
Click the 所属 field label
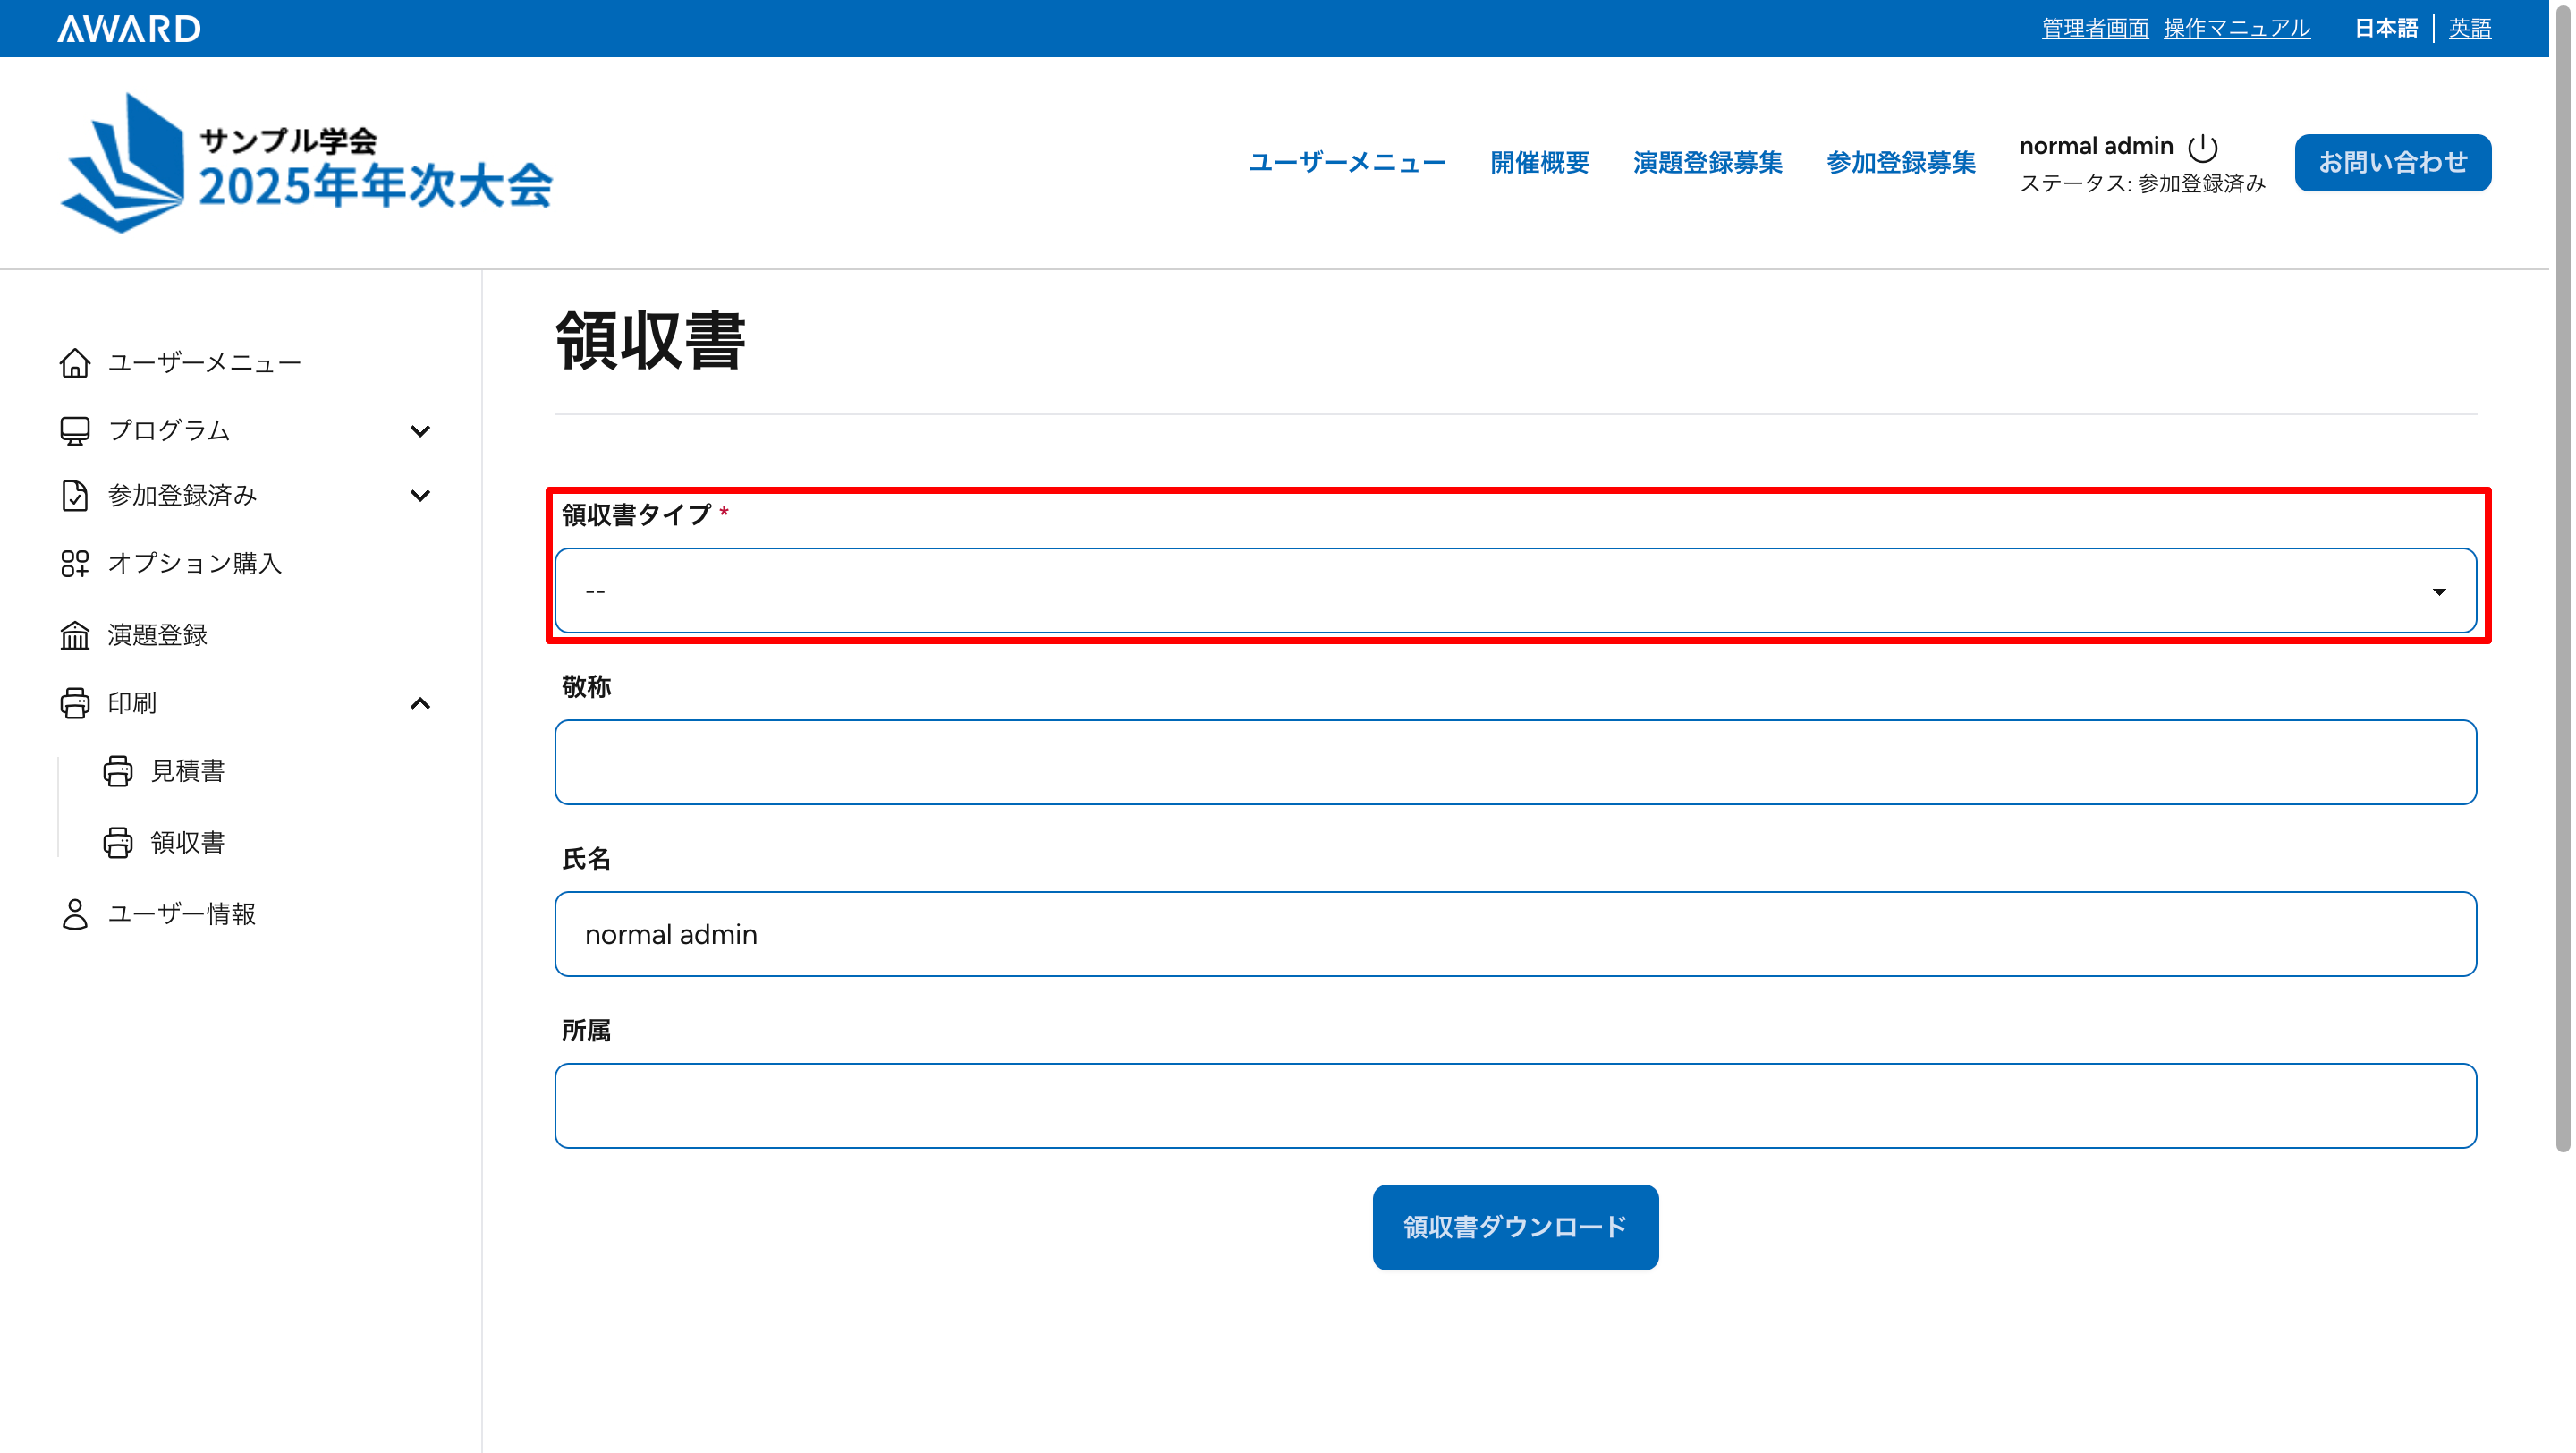(x=586, y=1031)
